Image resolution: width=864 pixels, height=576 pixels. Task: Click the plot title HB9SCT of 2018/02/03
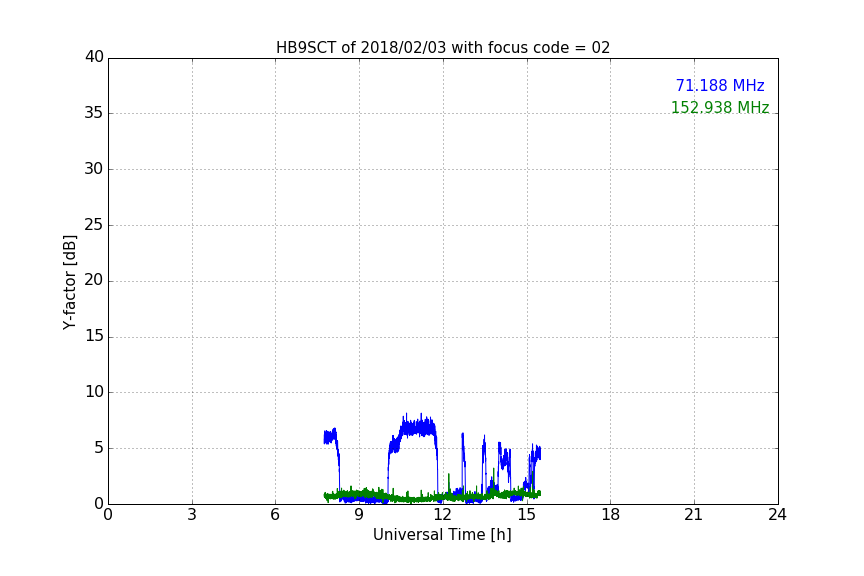pyautogui.click(x=443, y=48)
